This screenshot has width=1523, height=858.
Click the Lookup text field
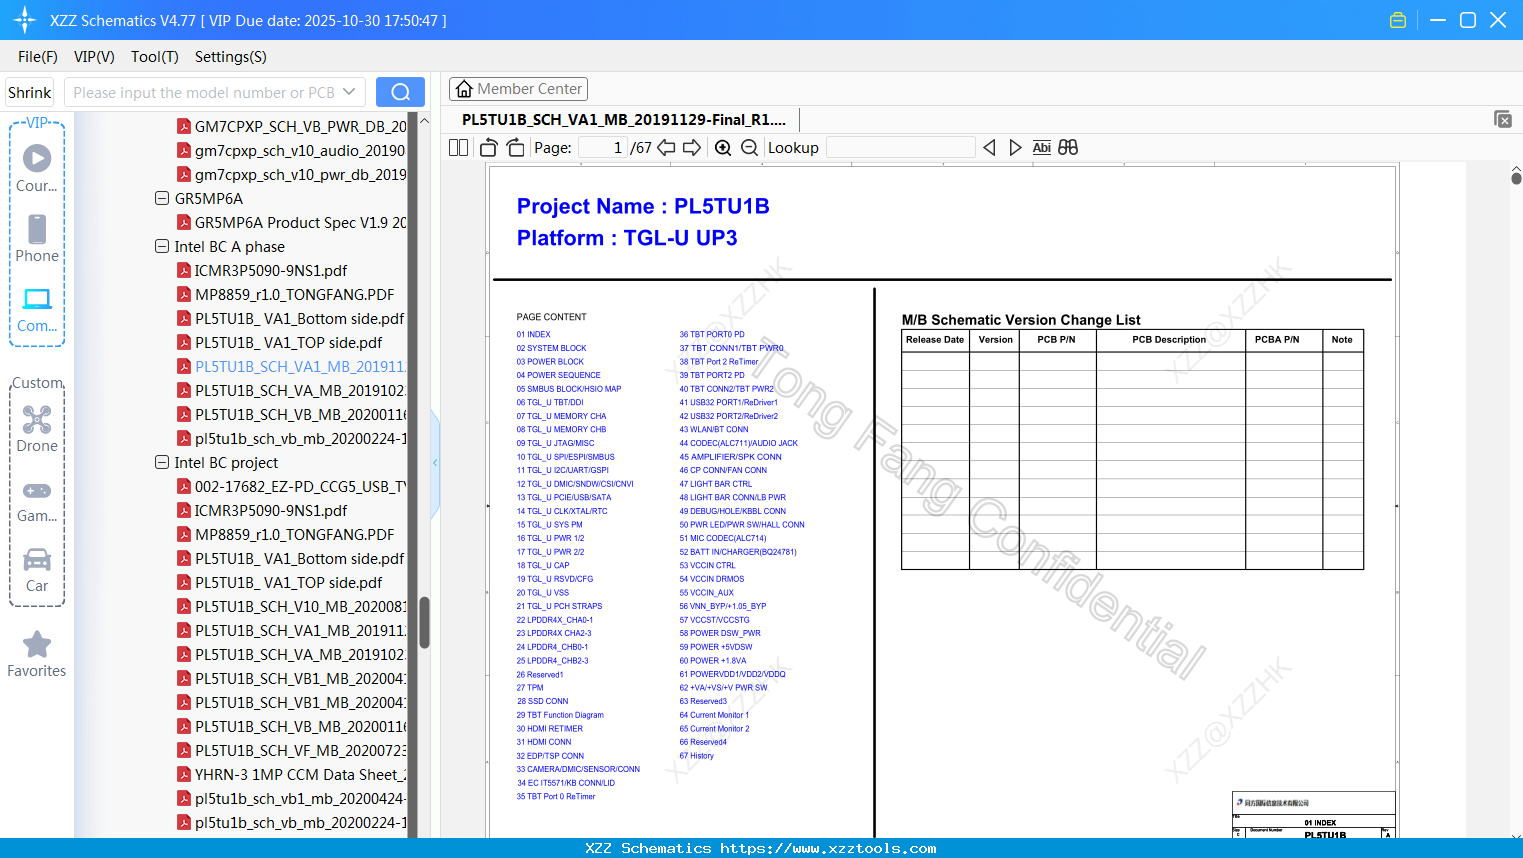coord(900,148)
